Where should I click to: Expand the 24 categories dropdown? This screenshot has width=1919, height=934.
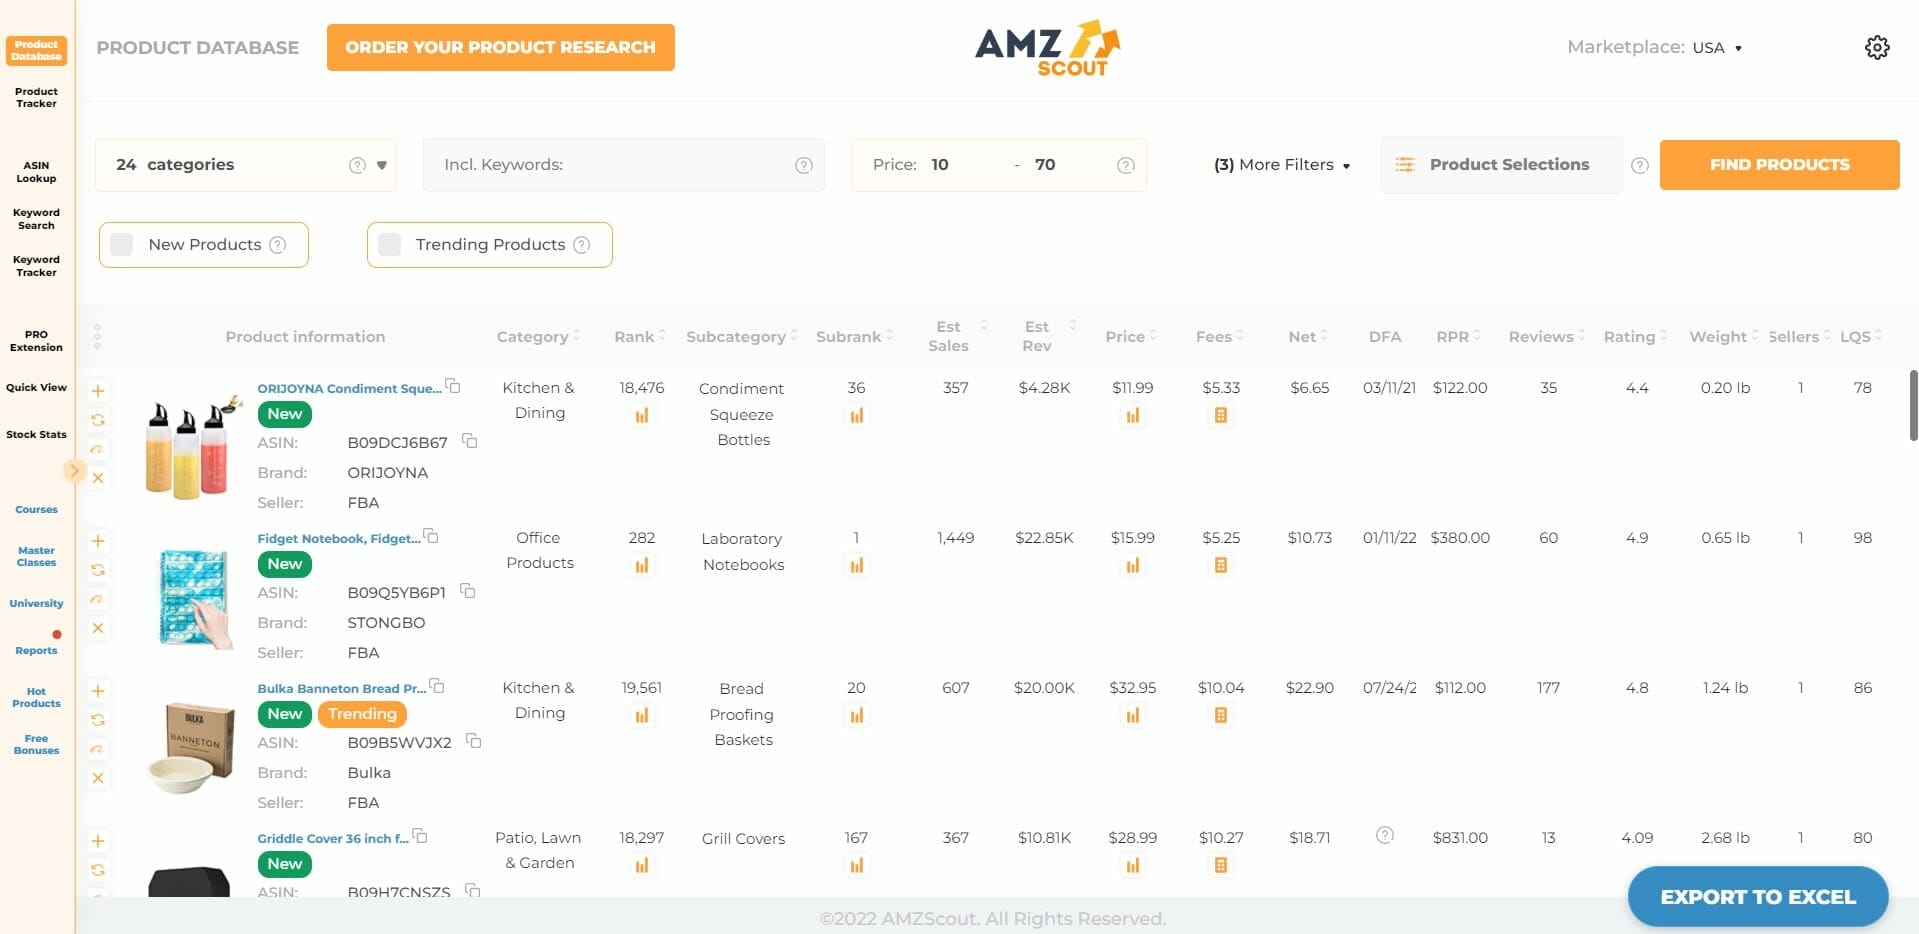(381, 165)
